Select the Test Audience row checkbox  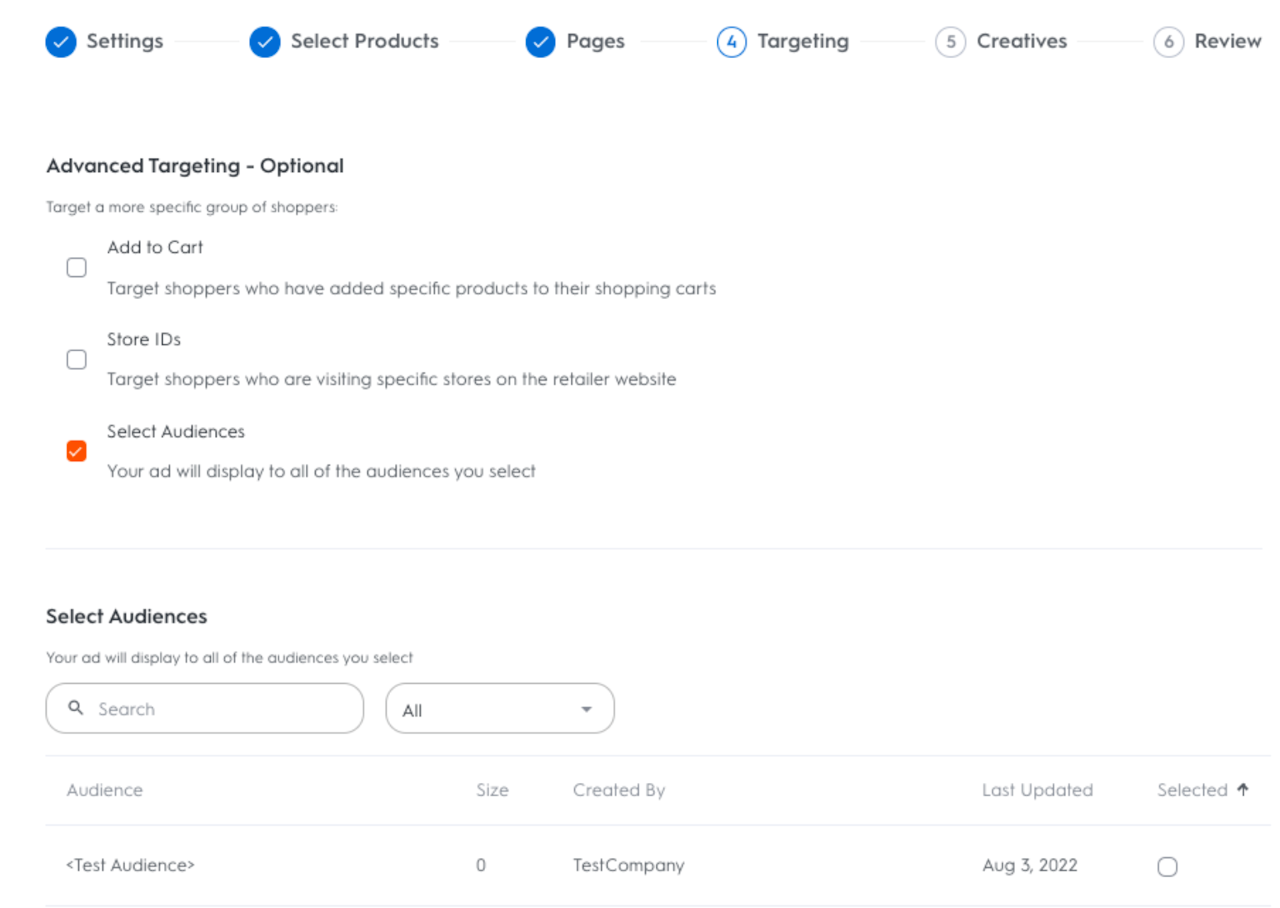1167,867
